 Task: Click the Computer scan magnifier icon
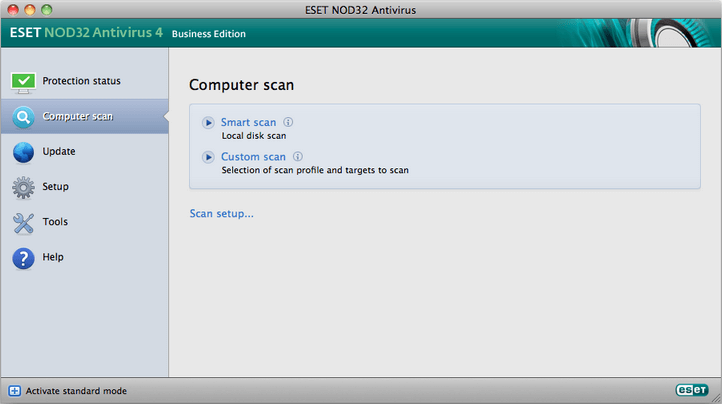(23, 117)
